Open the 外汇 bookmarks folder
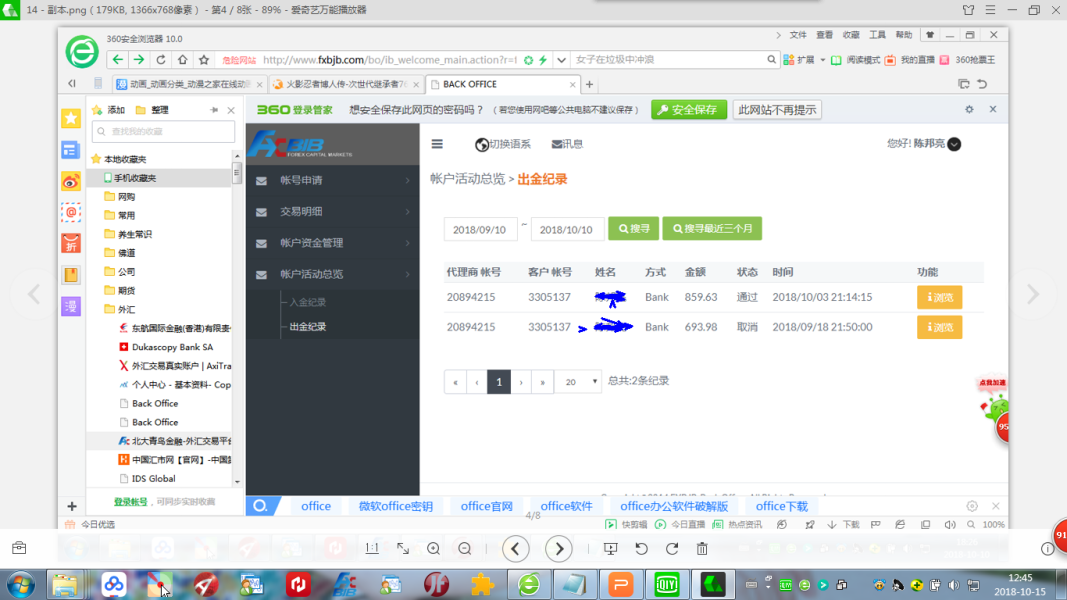The height and width of the screenshot is (600, 1067). click(127, 310)
